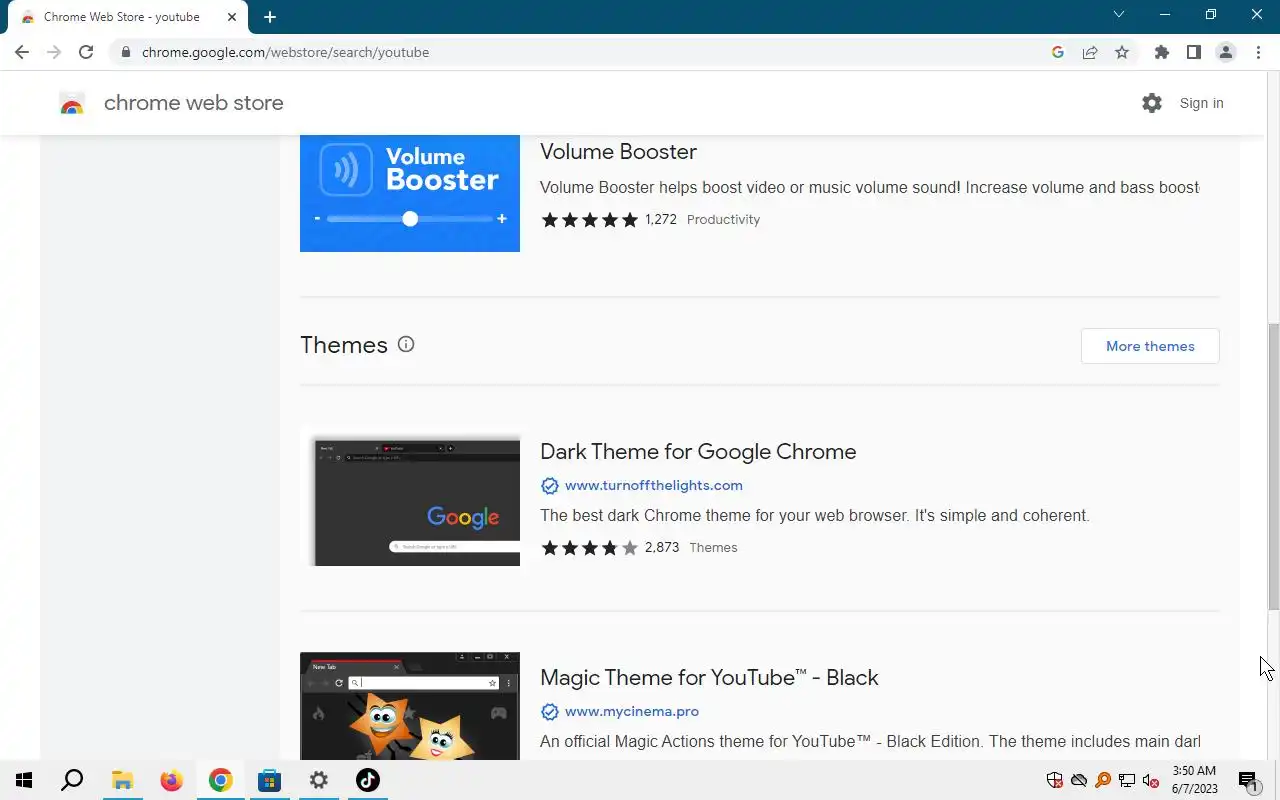View site info lock icon
The height and width of the screenshot is (800, 1280).
(125, 52)
